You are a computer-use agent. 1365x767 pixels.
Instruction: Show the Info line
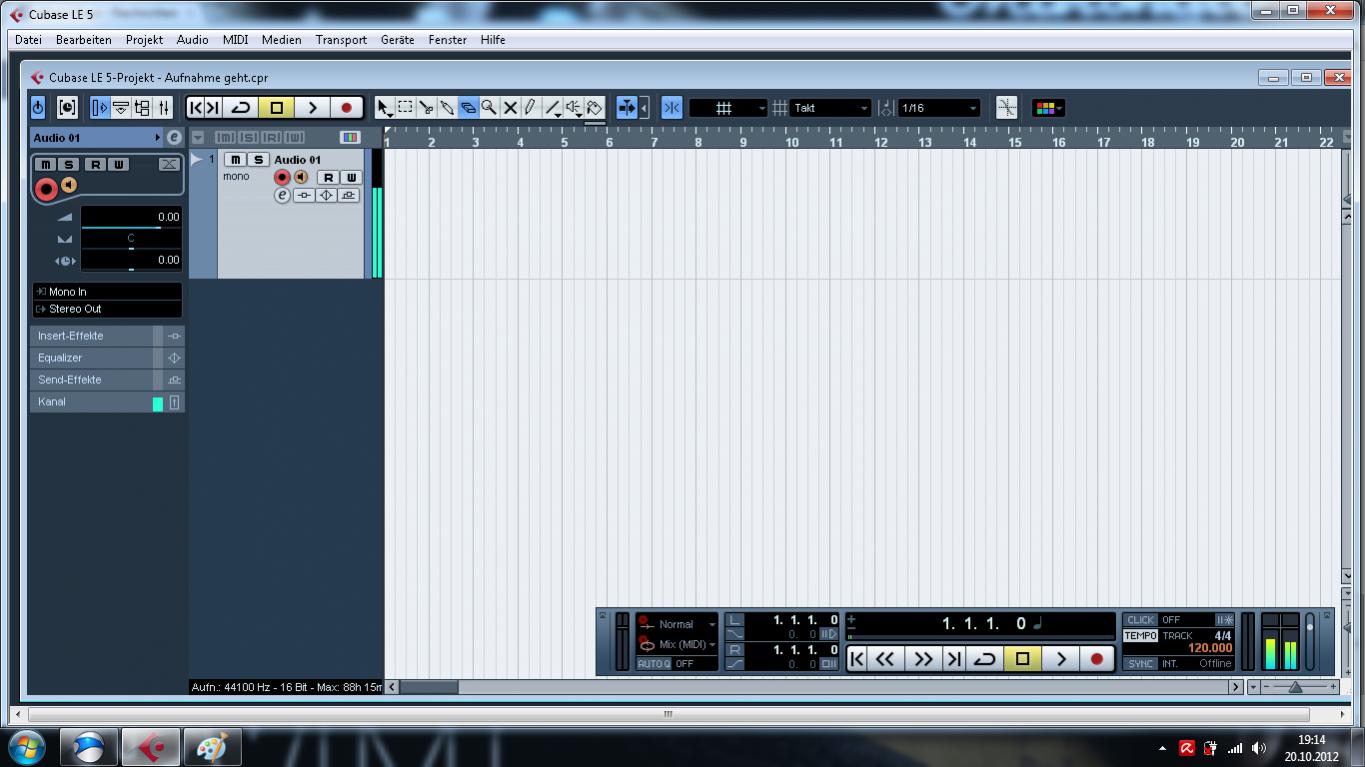tap(120, 108)
